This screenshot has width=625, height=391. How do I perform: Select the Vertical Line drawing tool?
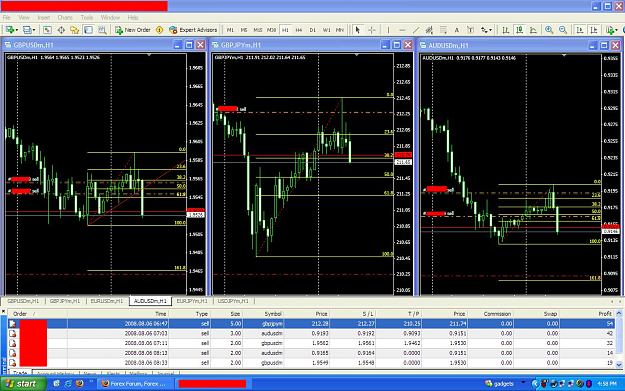pos(388,30)
